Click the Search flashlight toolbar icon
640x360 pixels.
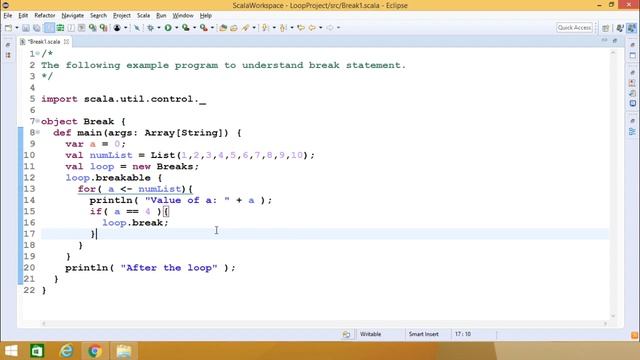point(246,28)
